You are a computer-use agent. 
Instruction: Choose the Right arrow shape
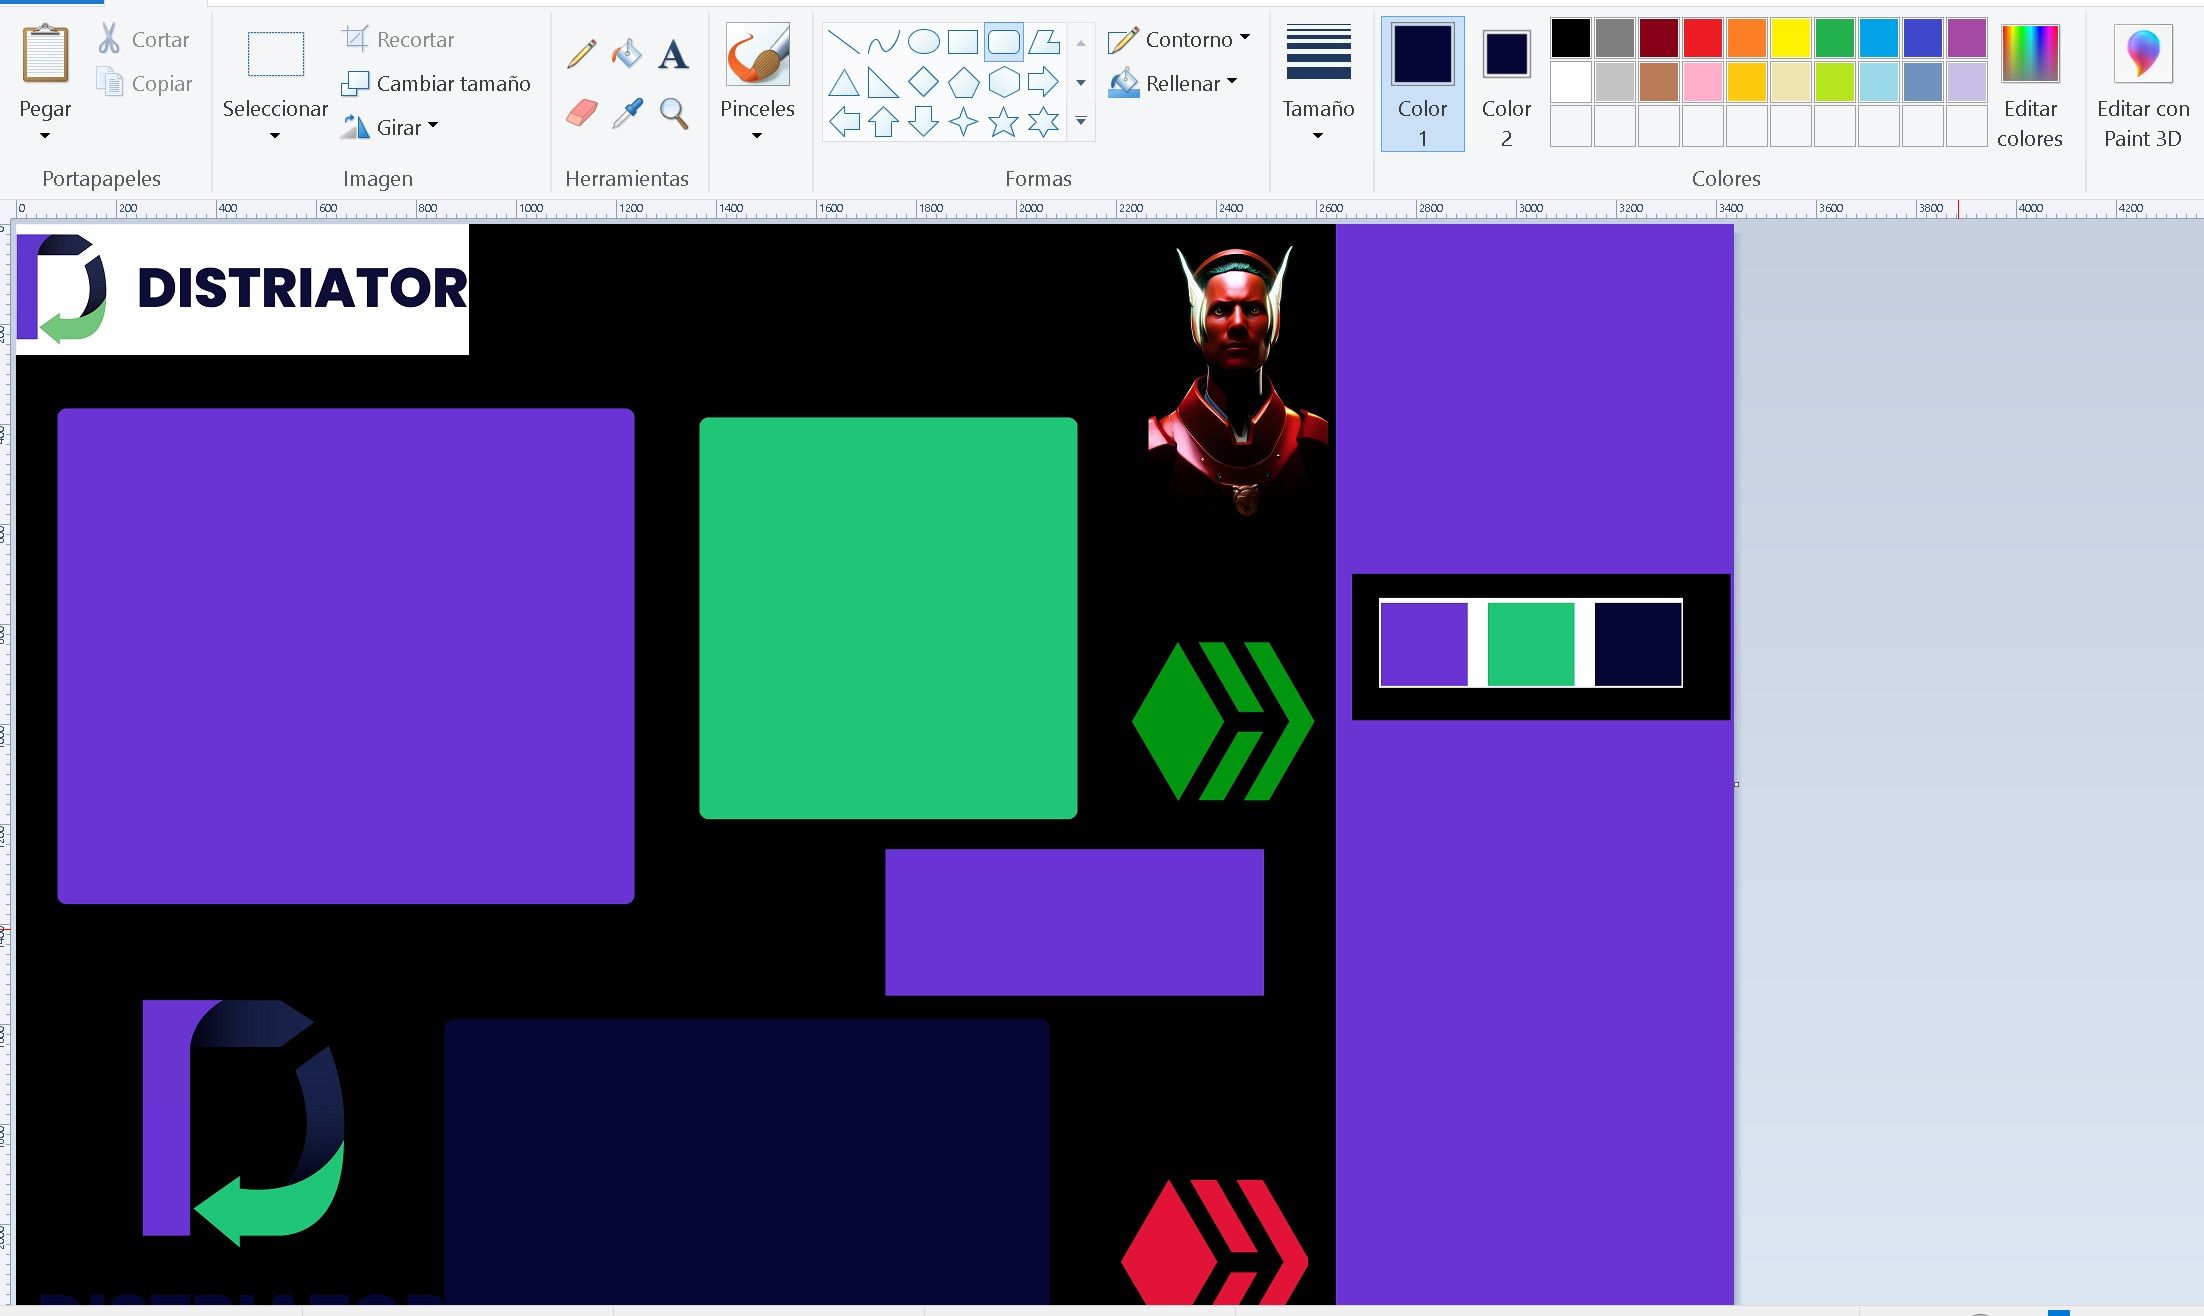point(1043,82)
